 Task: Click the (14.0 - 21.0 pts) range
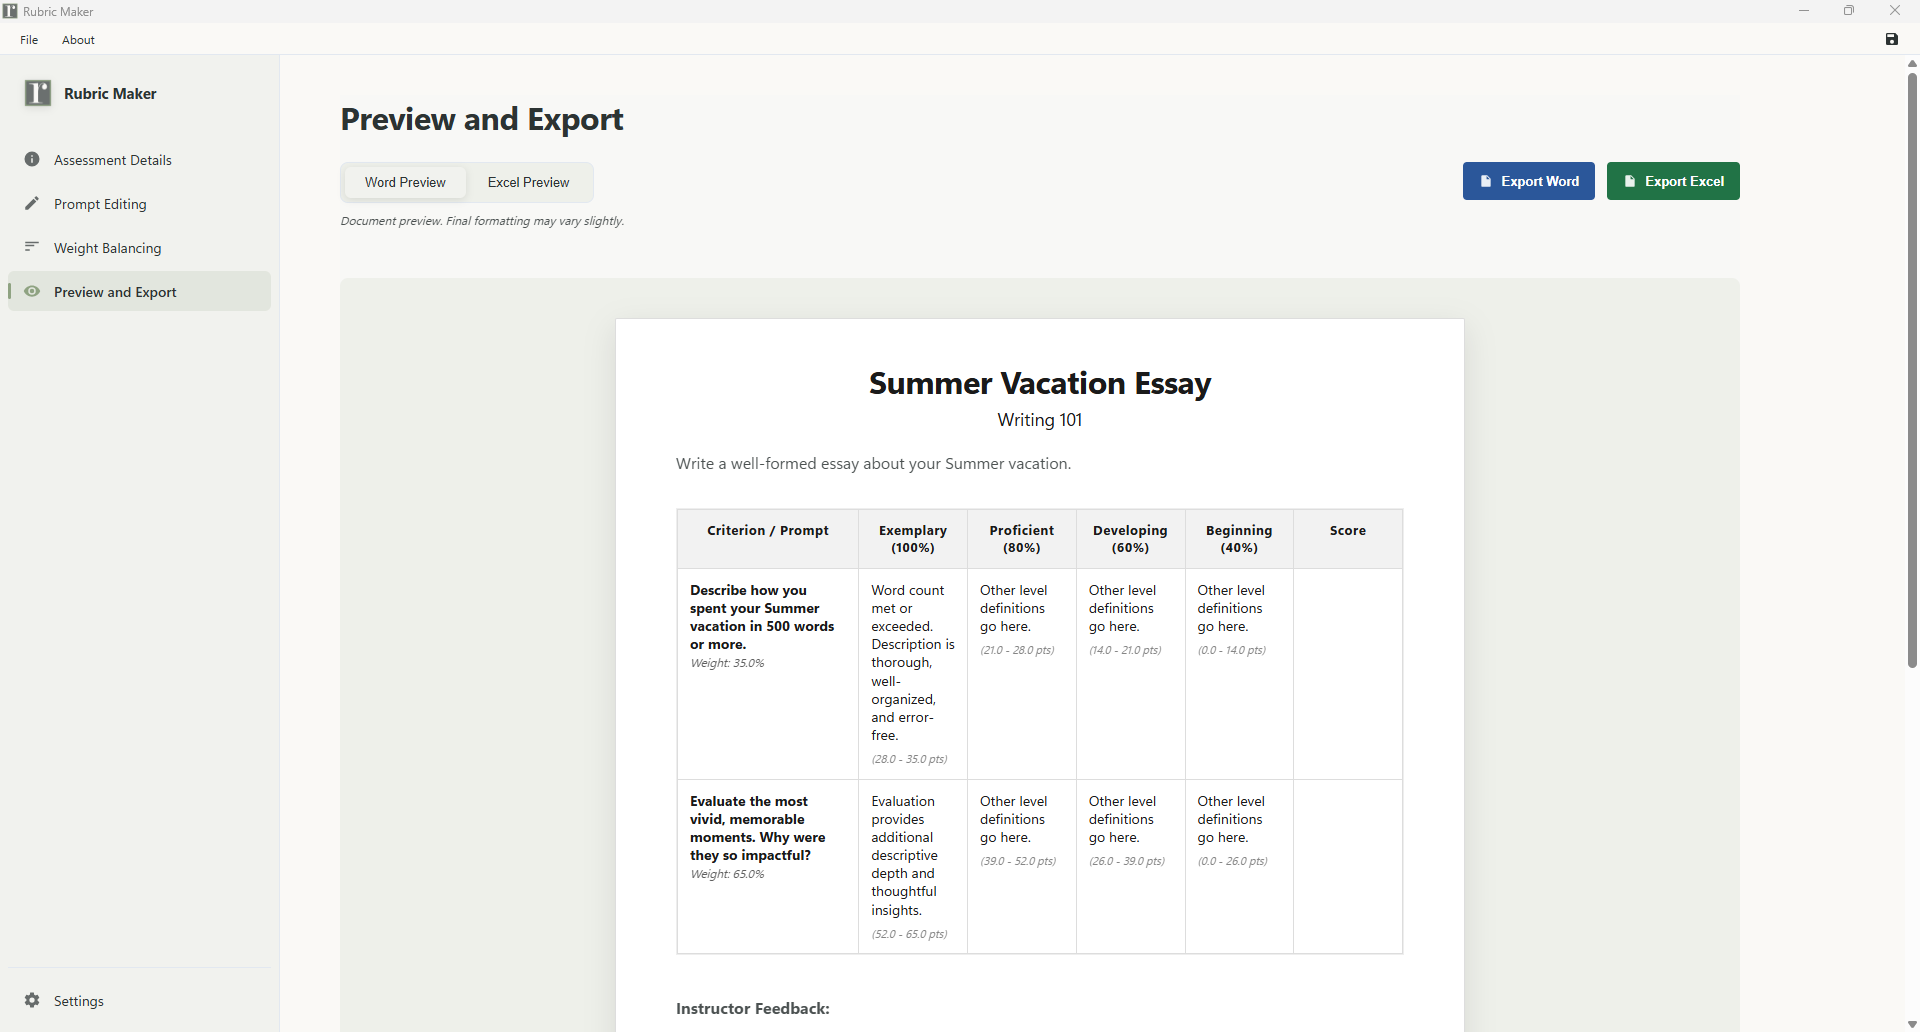coord(1125,650)
